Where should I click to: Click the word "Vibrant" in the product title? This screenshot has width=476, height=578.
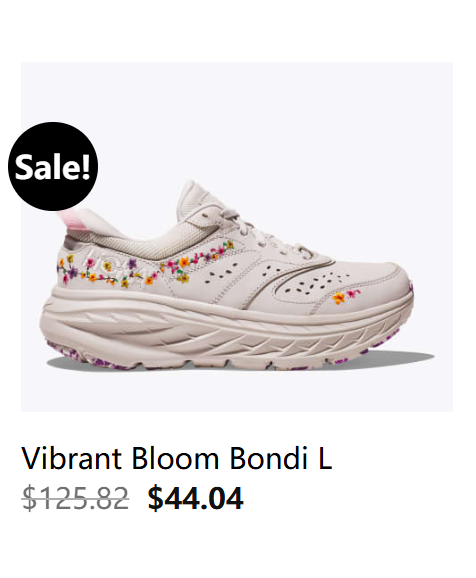click(71, 458)
